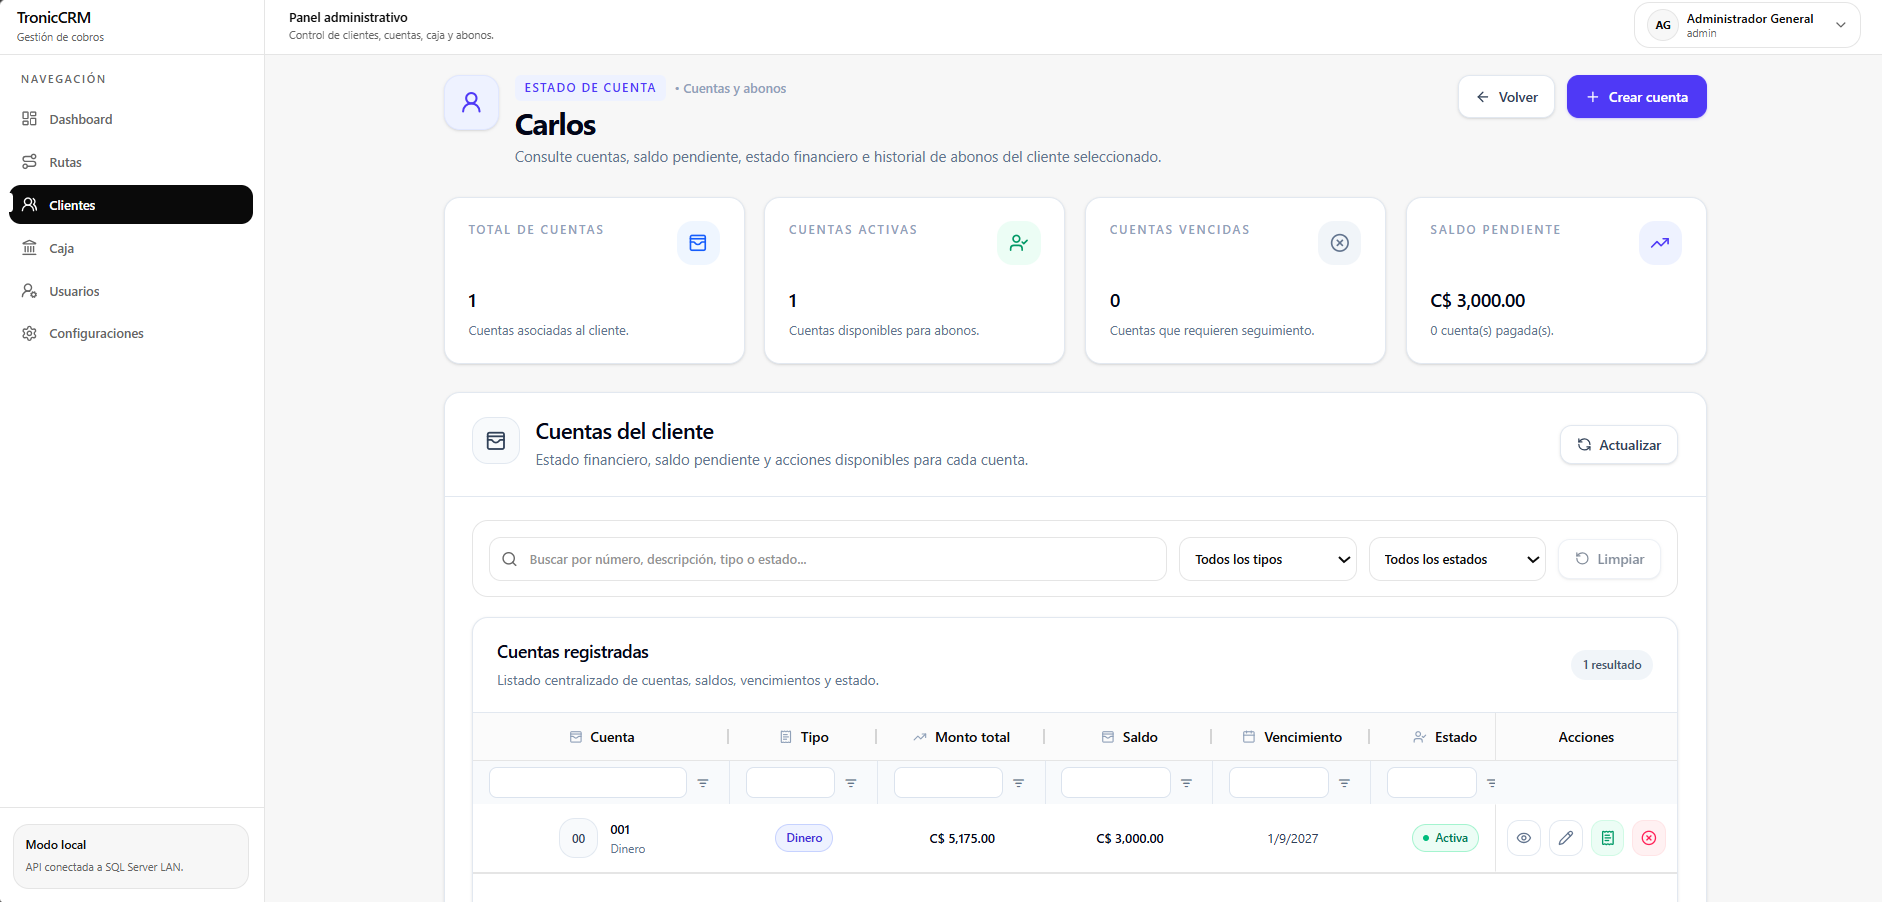The image size is (1882, 902).
Task: Open the Dashboard navigation item
Action: point(131,119)
